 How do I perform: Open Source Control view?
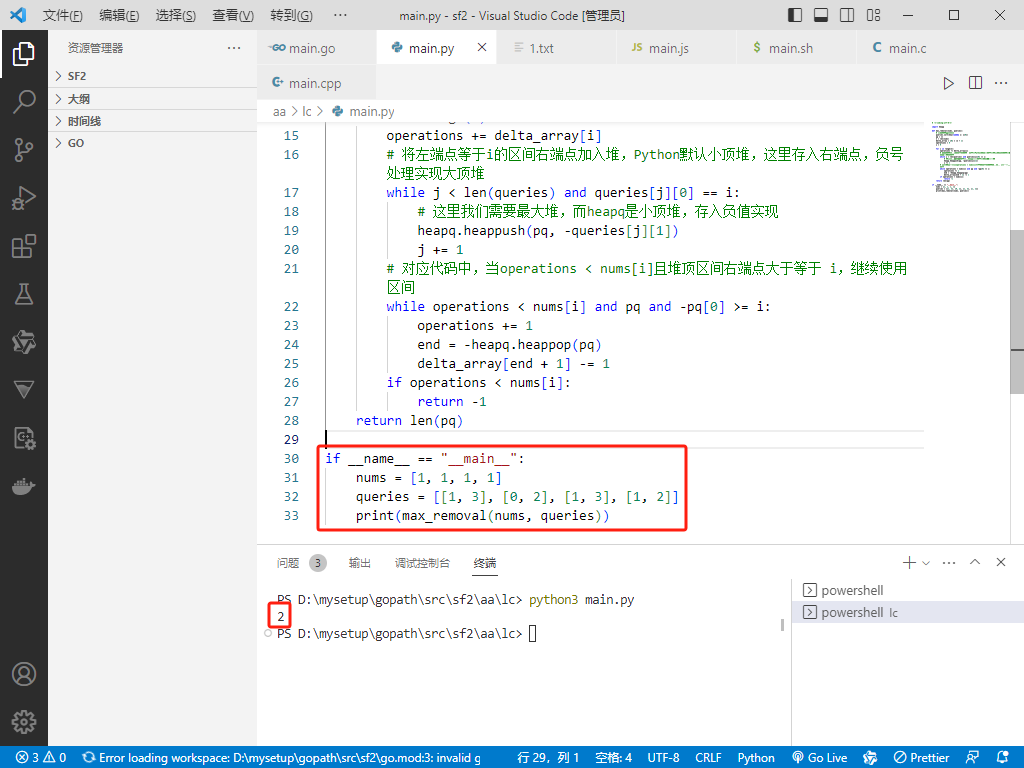(x=24, y=150)
